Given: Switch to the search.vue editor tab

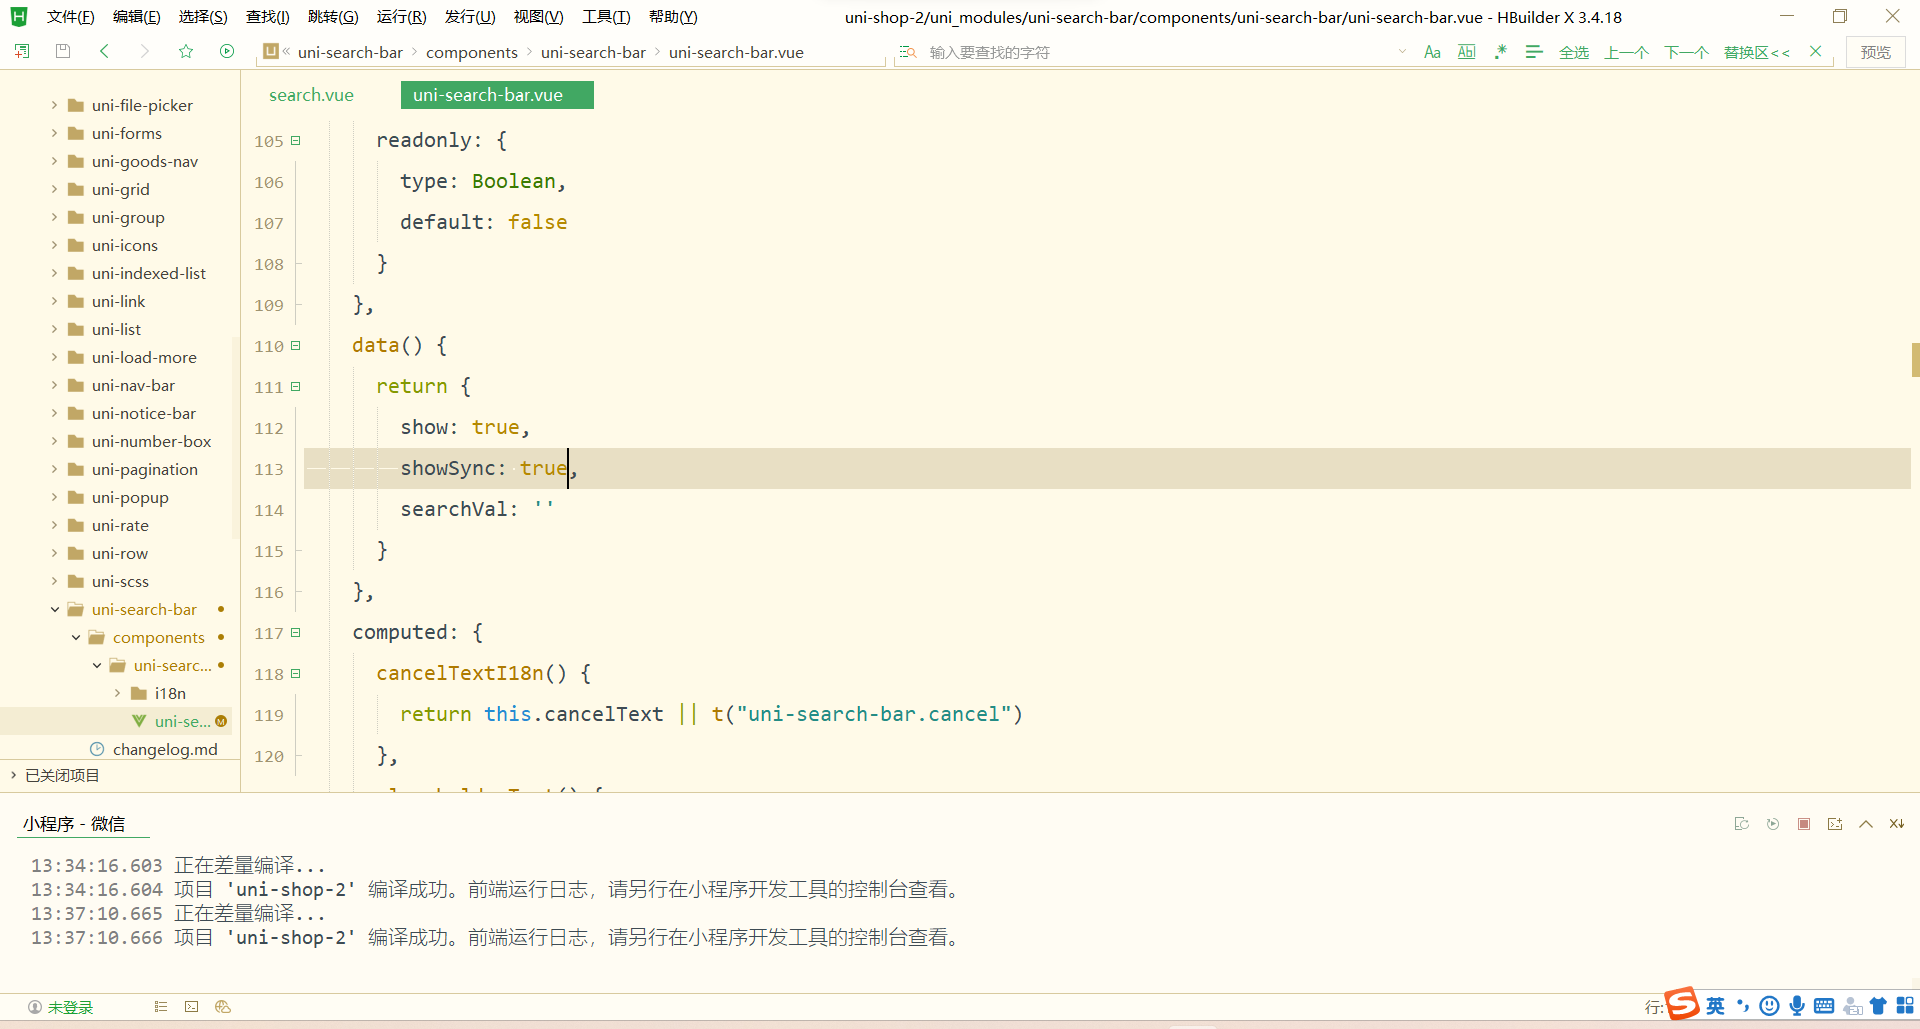Looking at the screenshot, I should 311,94.
